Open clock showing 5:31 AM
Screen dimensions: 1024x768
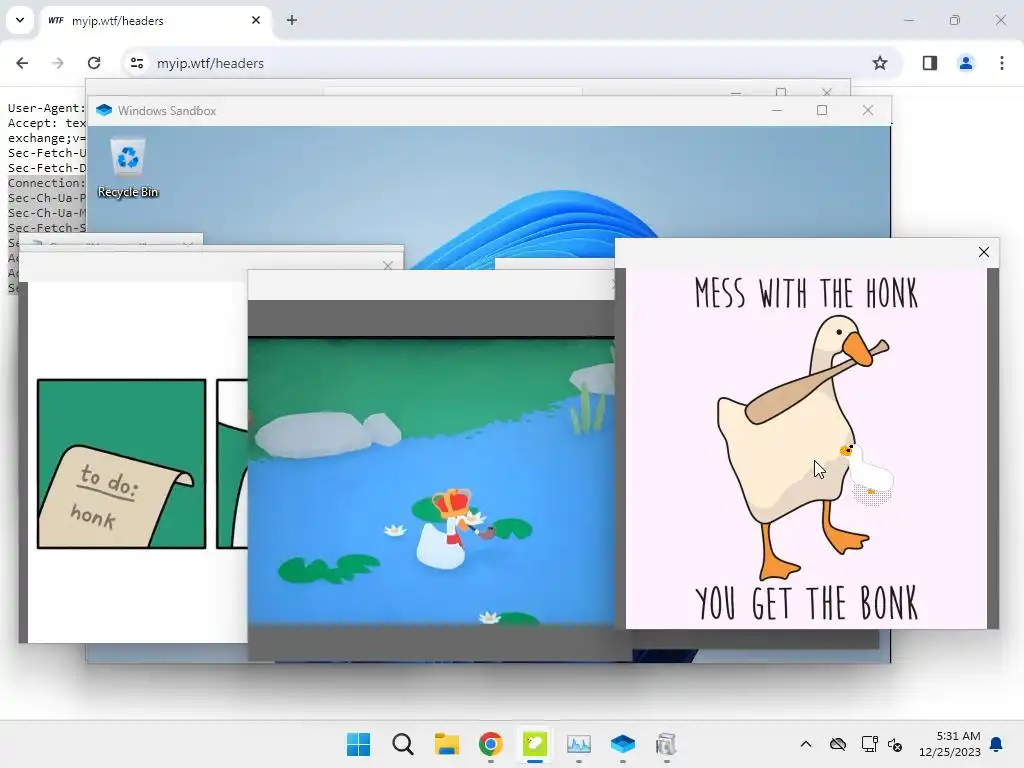point(950,744)
